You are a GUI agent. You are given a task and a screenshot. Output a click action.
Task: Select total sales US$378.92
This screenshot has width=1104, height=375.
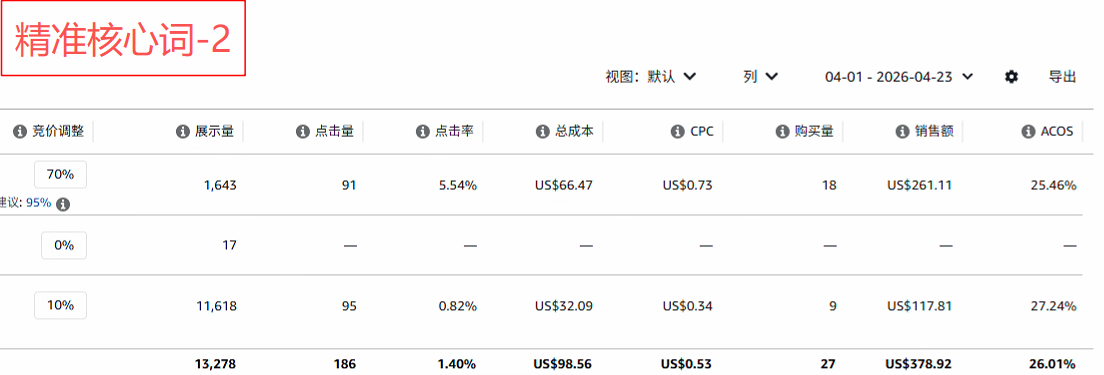coord(919,364)
